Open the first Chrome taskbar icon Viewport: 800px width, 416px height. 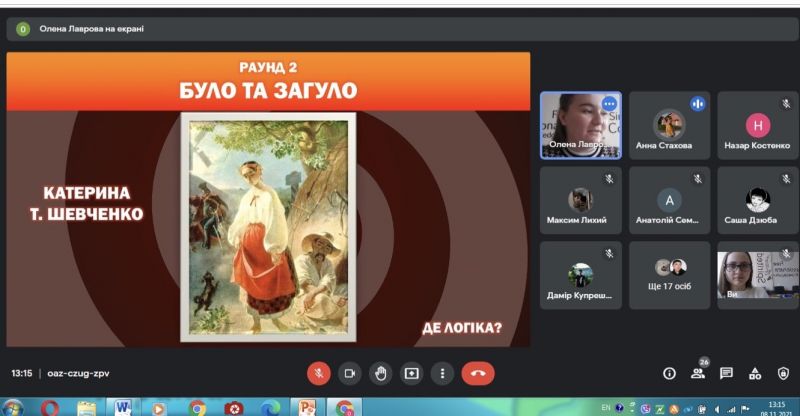(197, 408)
